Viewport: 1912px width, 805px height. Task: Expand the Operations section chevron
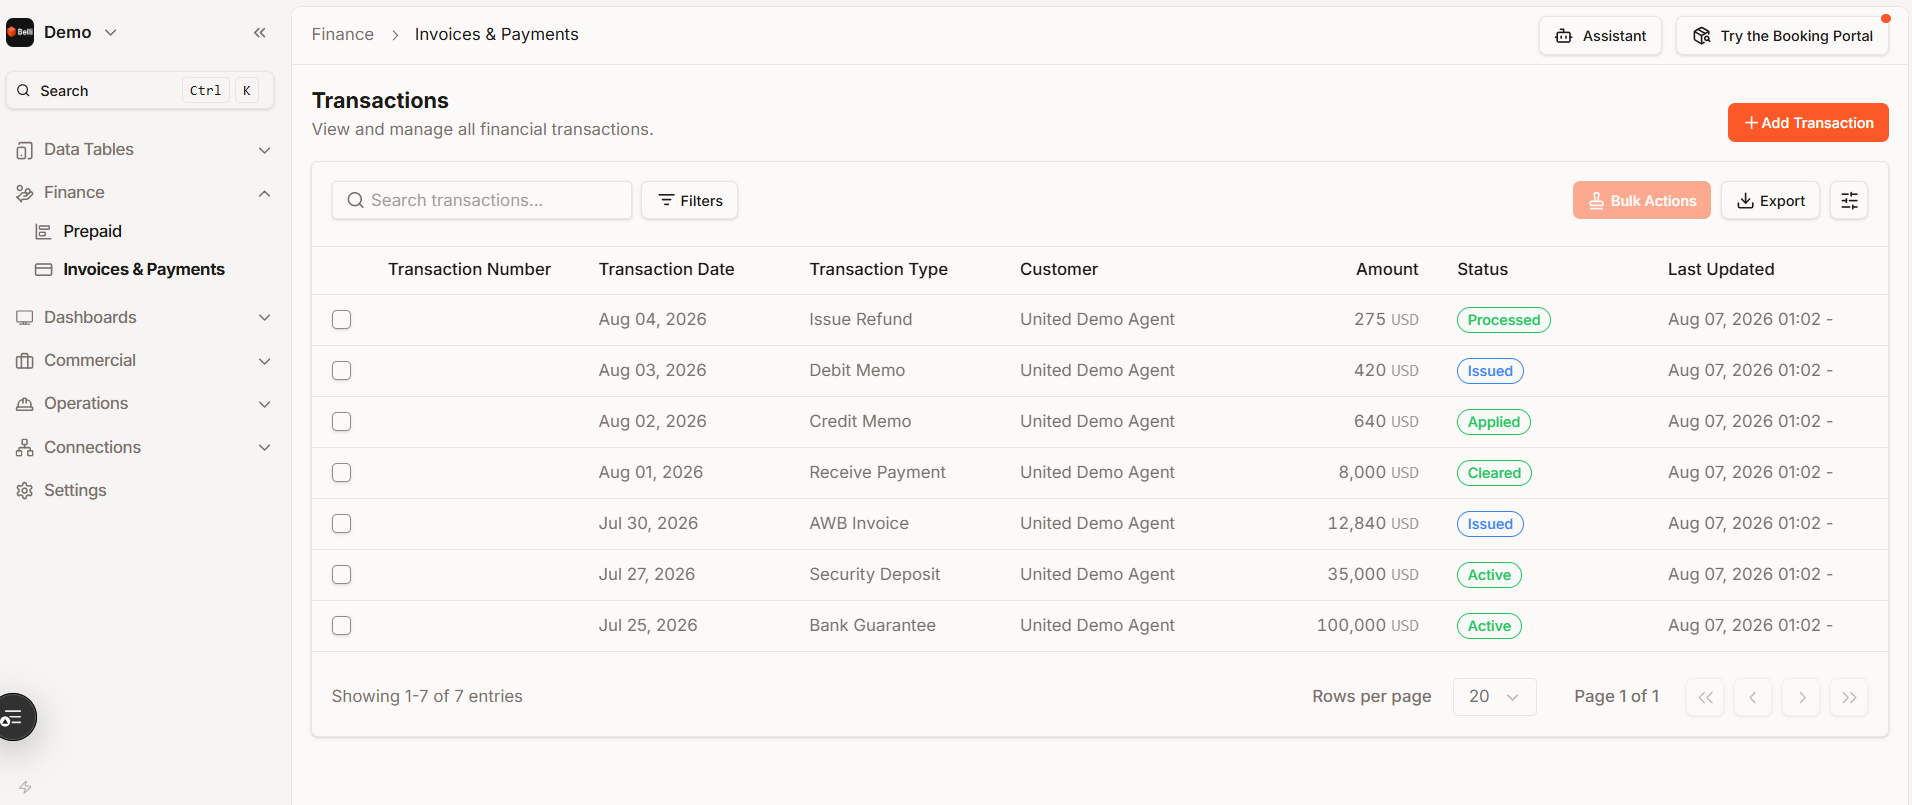point(265,404)
